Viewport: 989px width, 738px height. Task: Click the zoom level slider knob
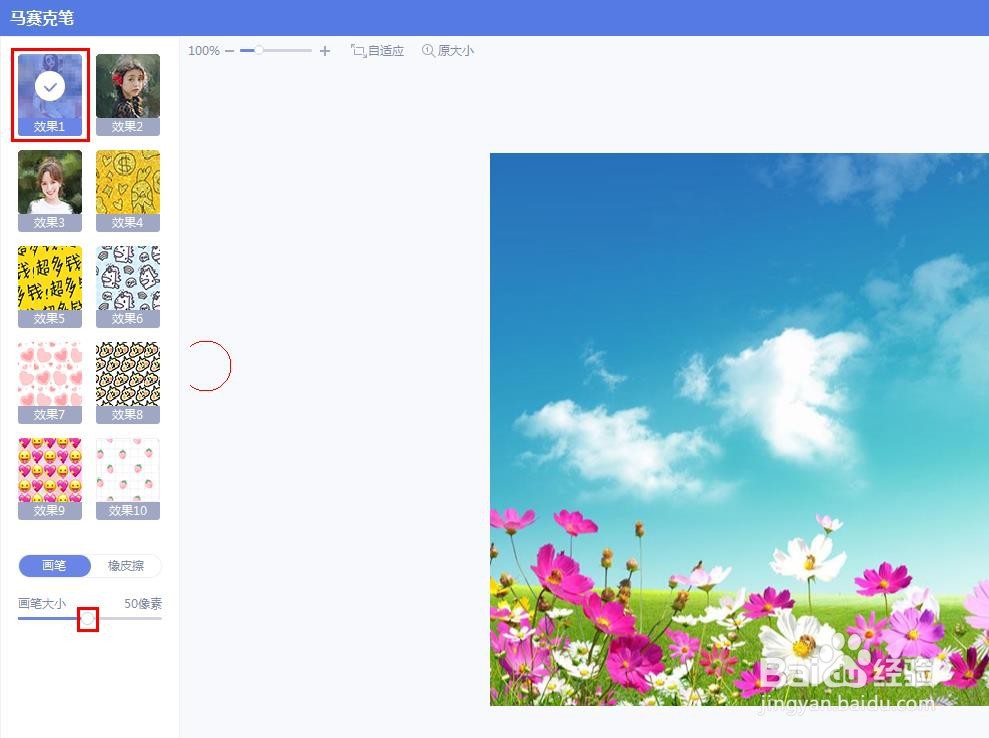coord(261,48)
